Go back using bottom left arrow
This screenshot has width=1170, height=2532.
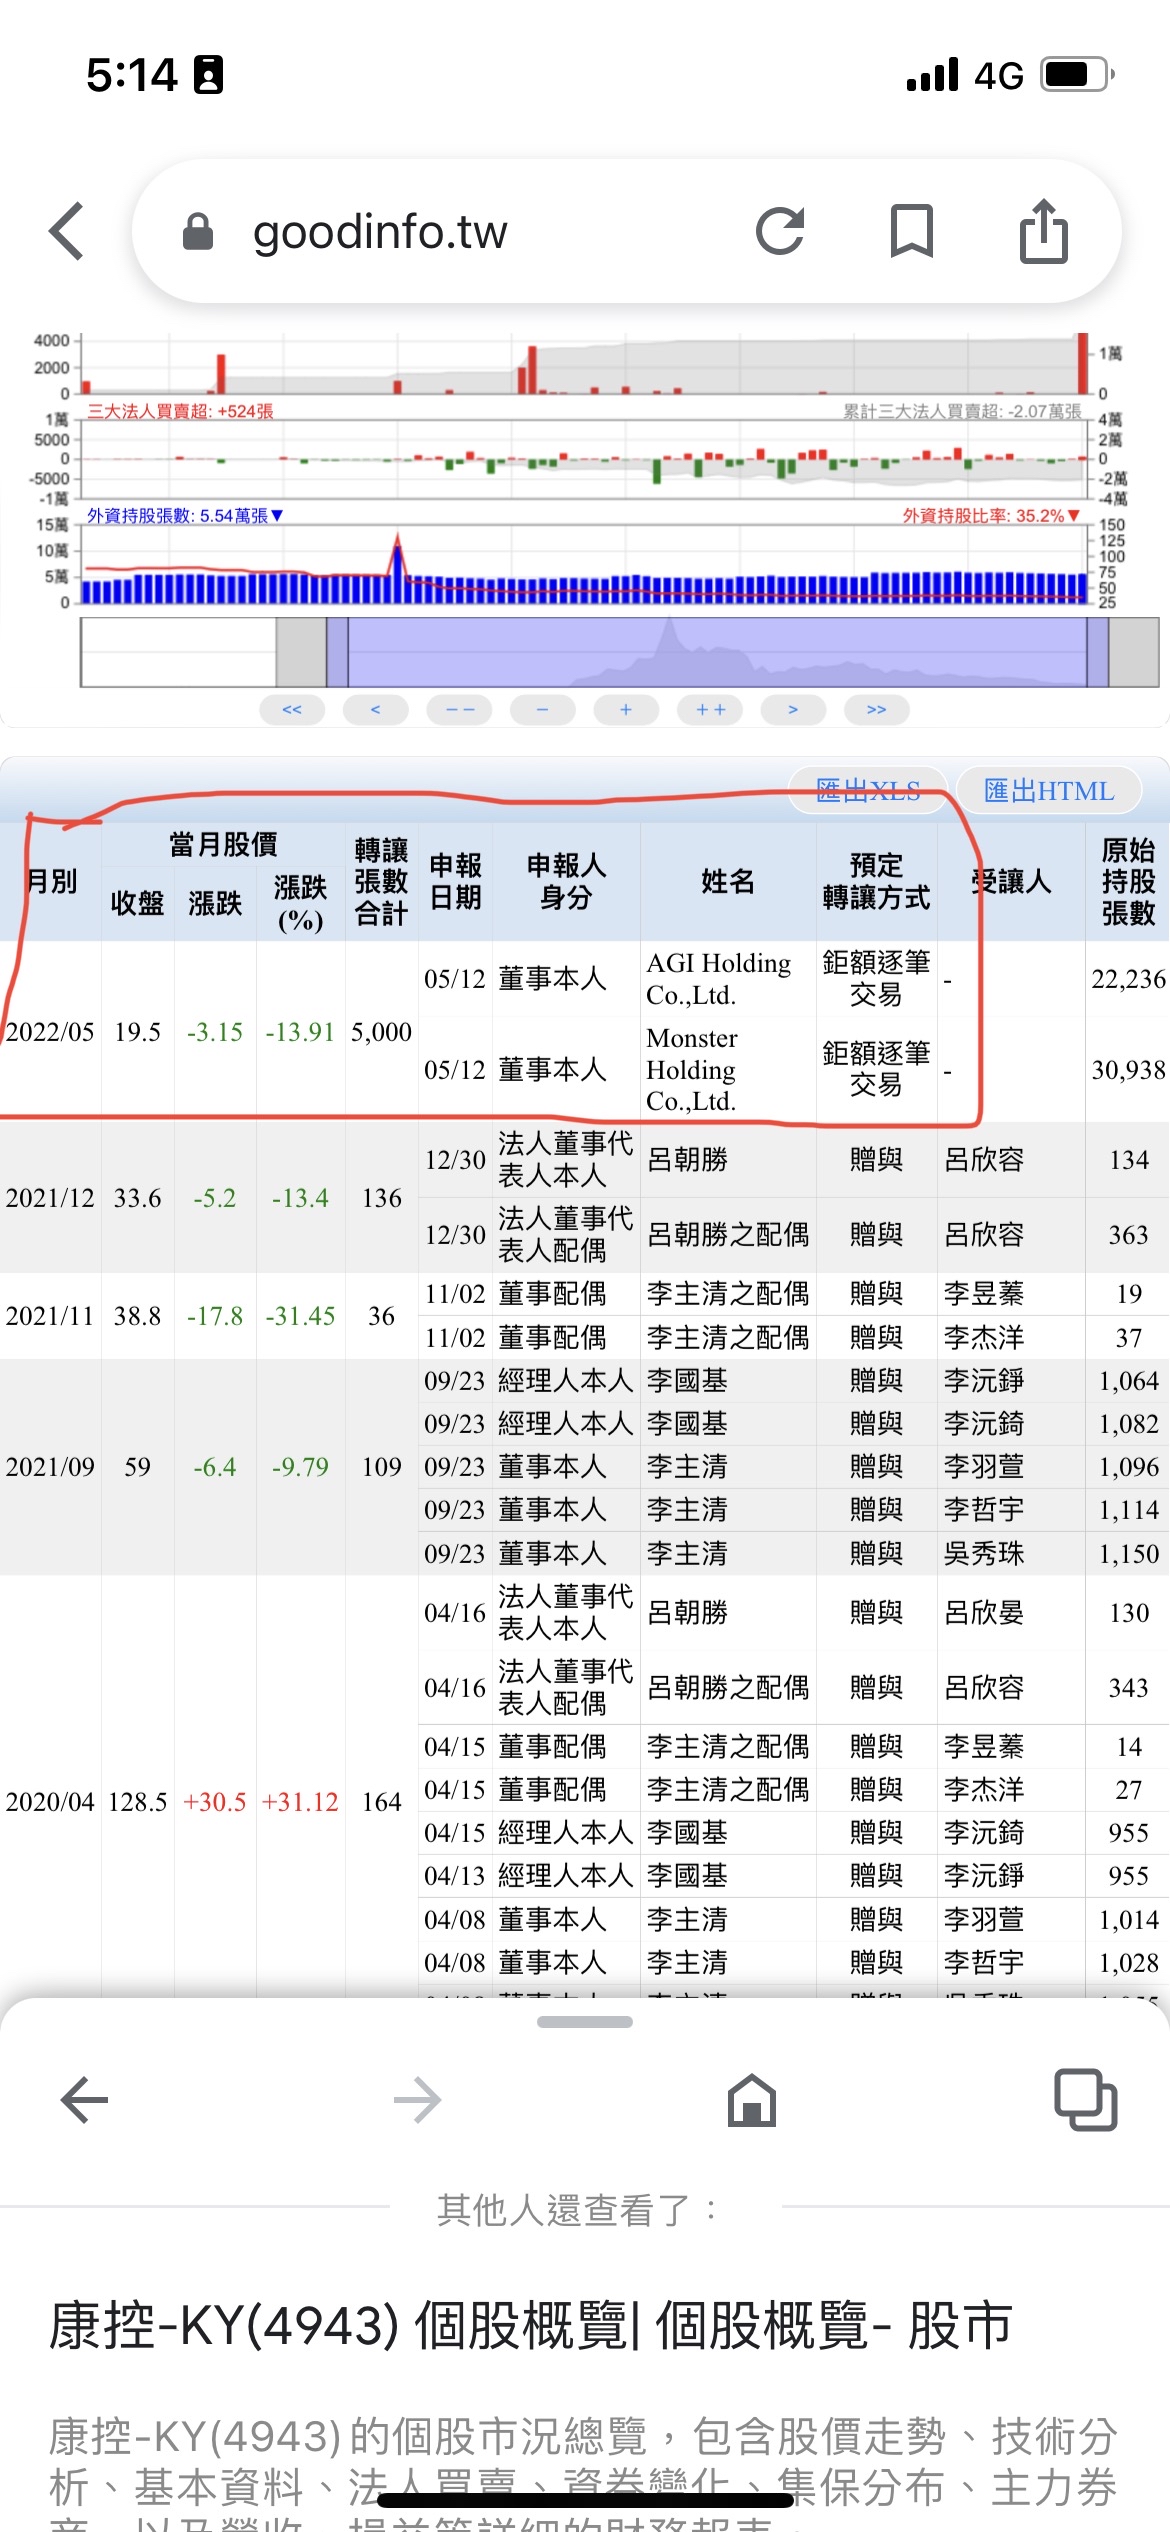coord(84,2099)
